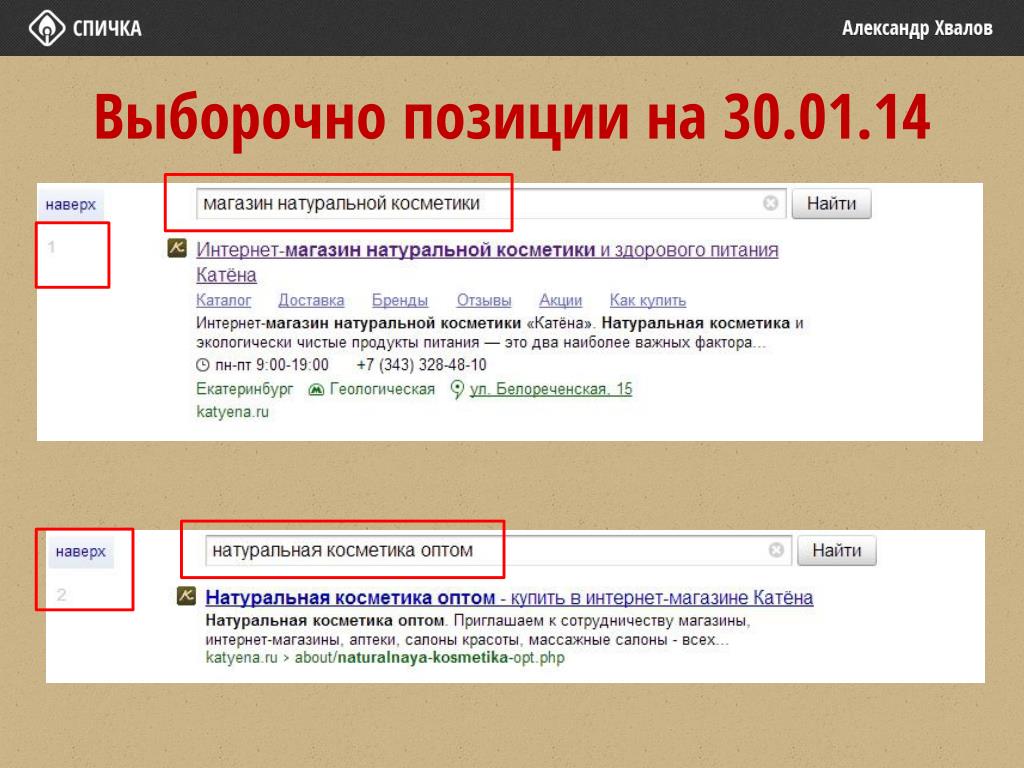Click position number '1' of first result
The height and width of the screenshot is (768, 1024).
click(x=52, y=248)
